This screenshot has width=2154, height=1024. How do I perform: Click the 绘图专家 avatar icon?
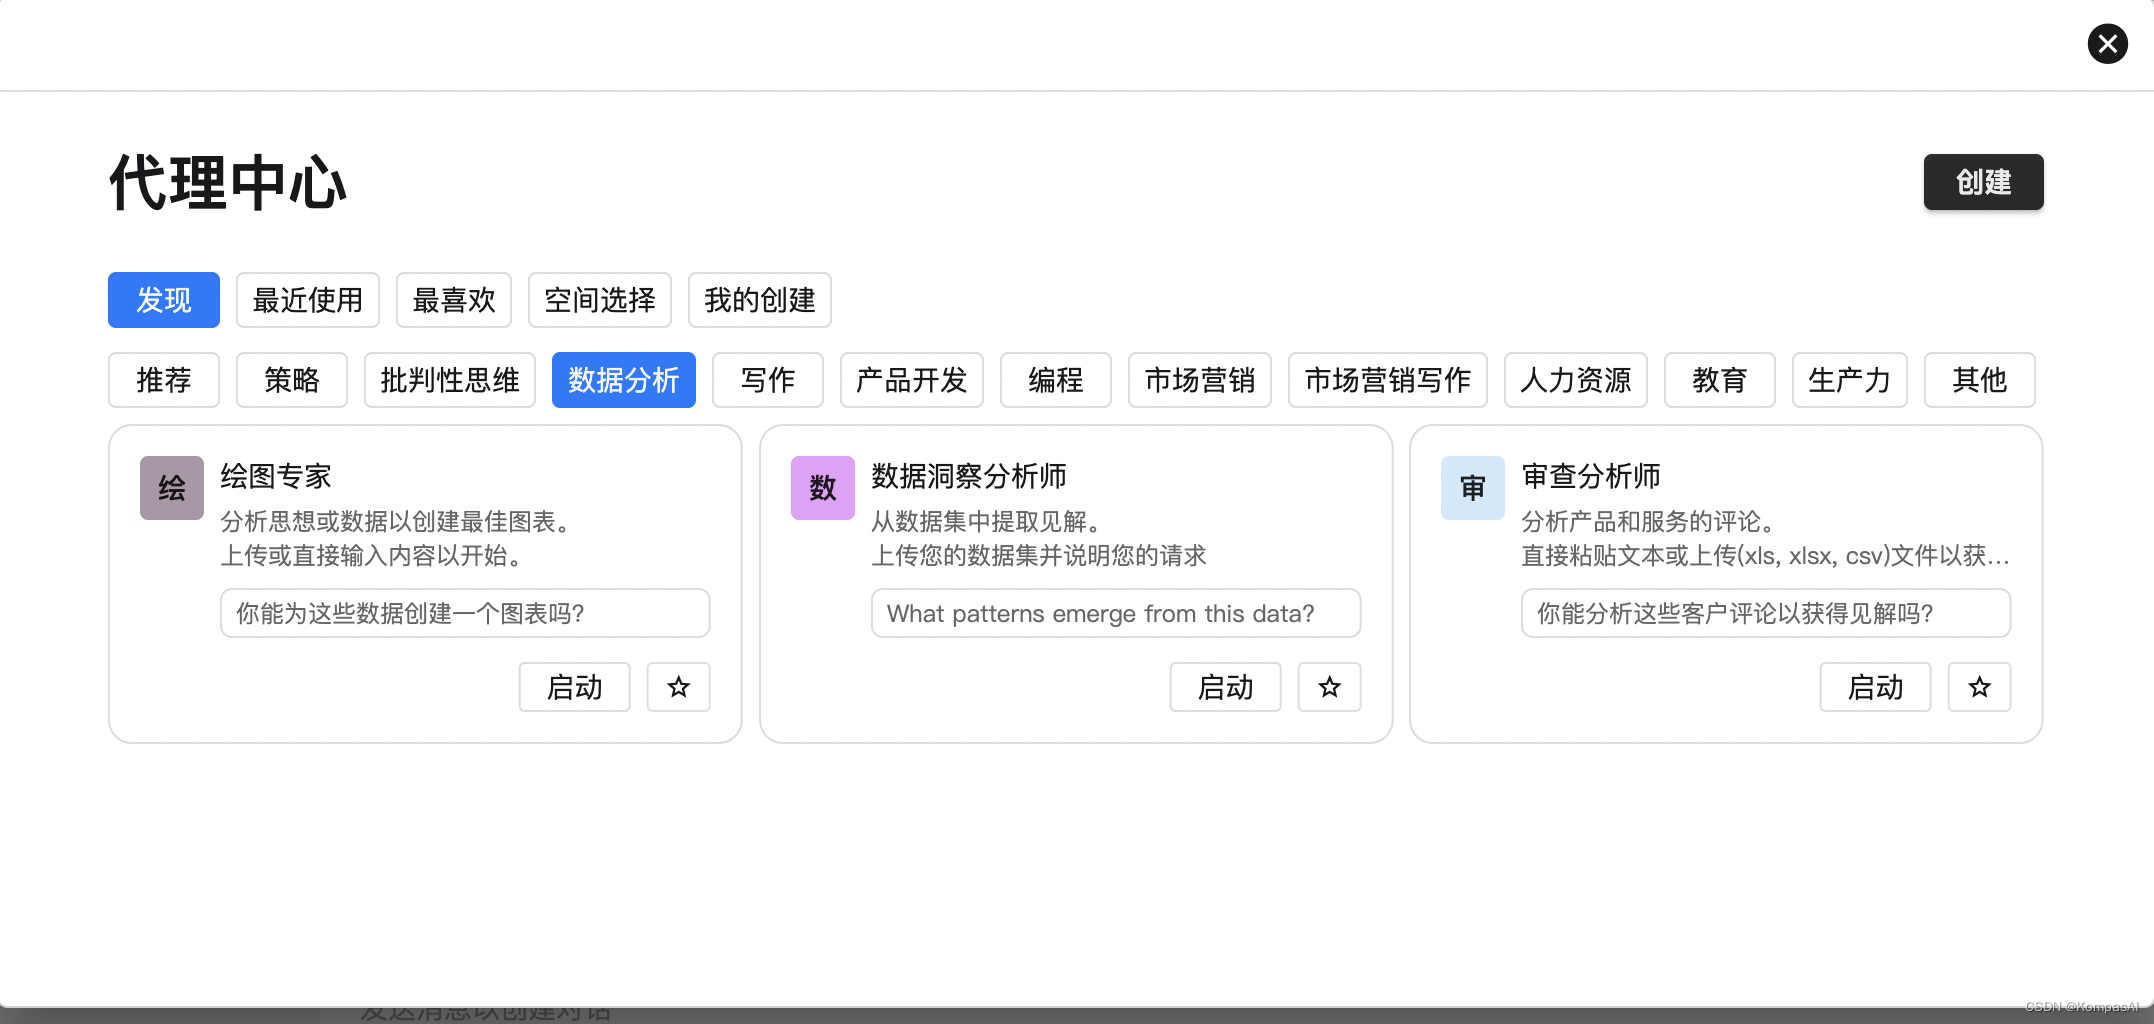pyautogui.click(x=172, y=488)
